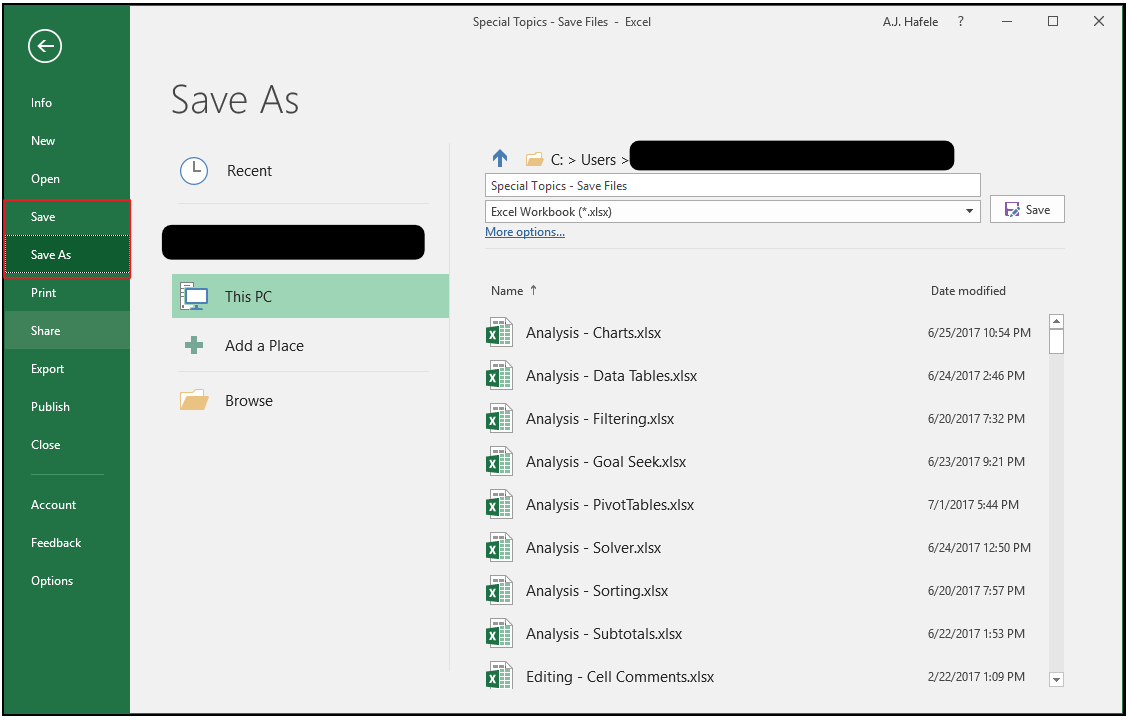Click the Excel icon for Editing - Cell Comments.xlsx
This screenshot has width=1131, height=720.
(499, 676)
